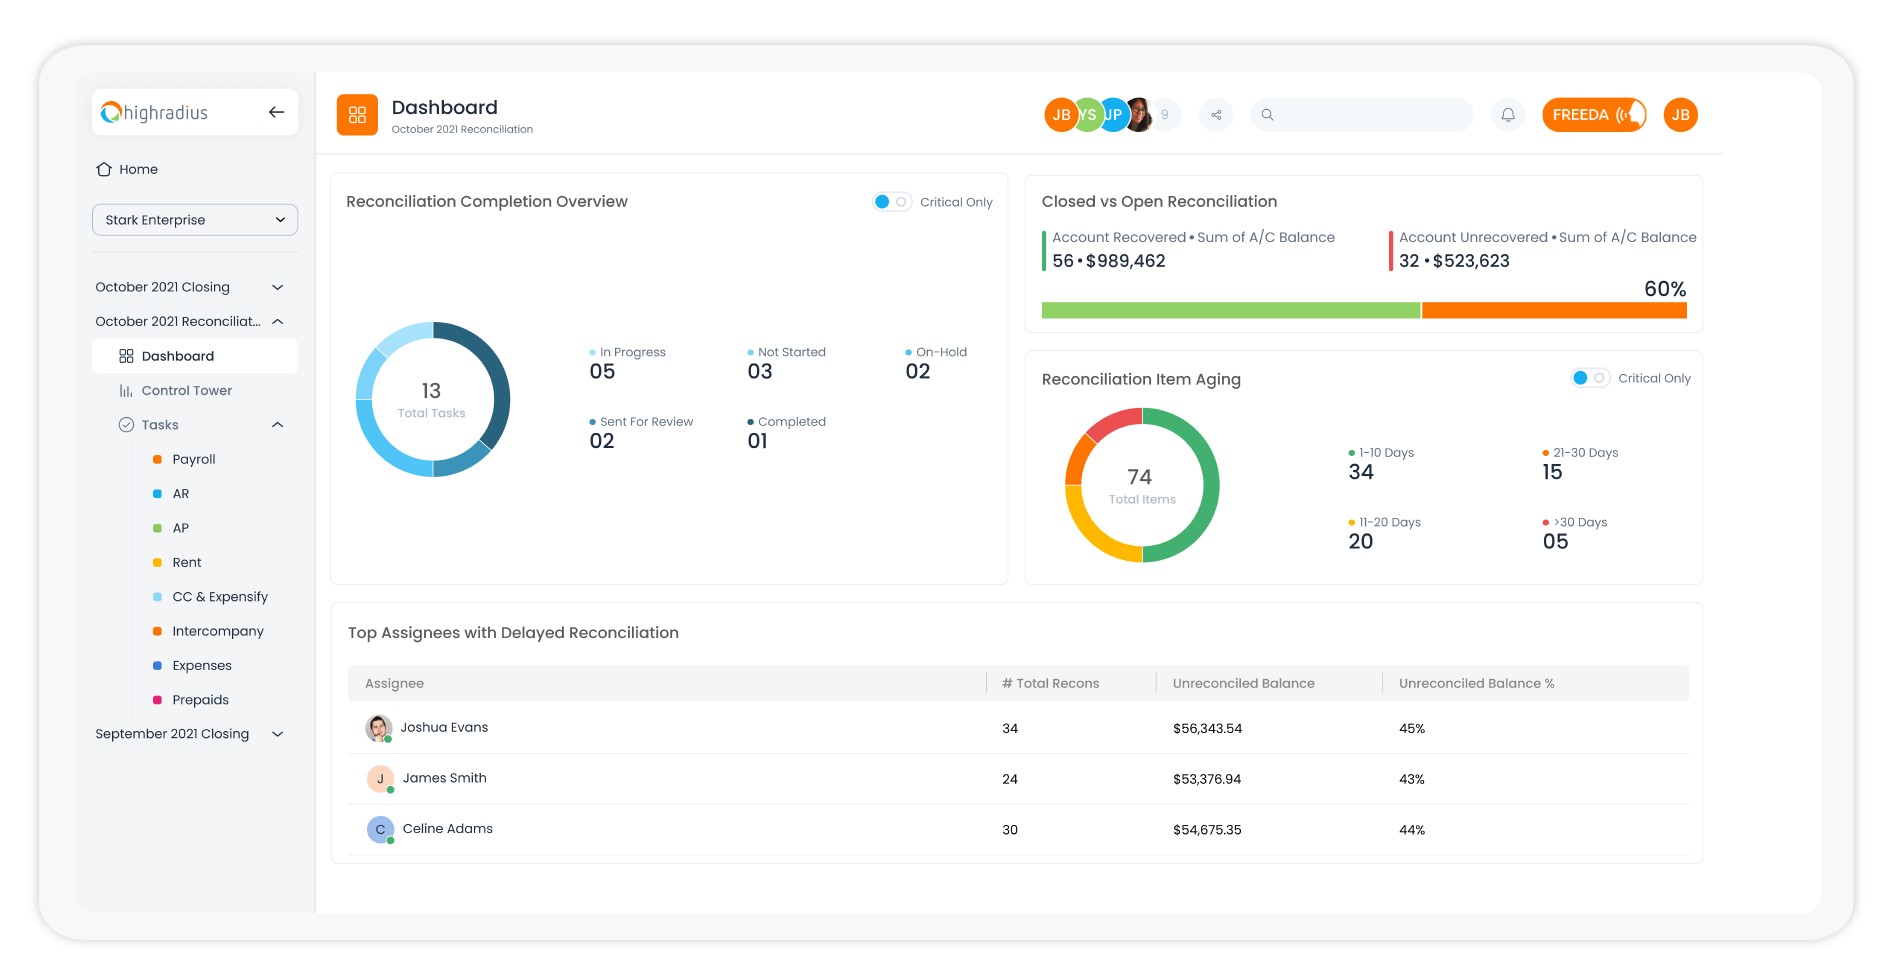Select Payroll task in sidebar

[194, 459]
